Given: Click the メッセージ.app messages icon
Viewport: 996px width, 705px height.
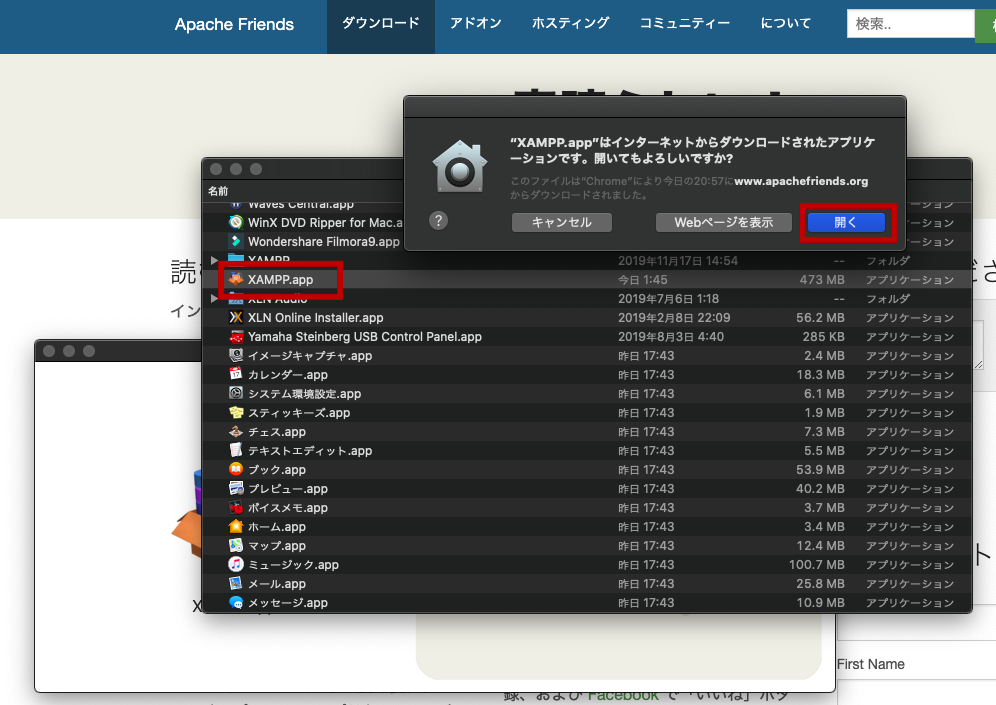Looking at the screenshot, I should pyautogui.click(x=236, y=602).
